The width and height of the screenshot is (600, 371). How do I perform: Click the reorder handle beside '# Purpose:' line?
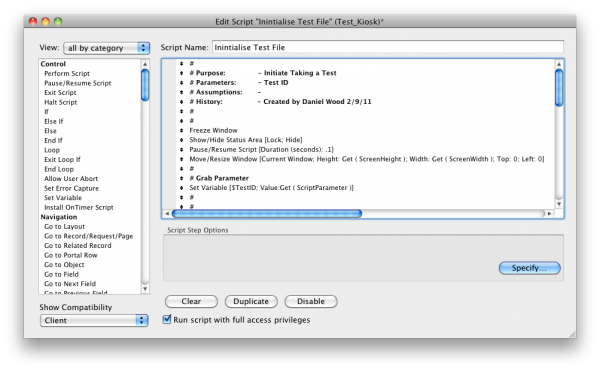click(x=181, y=73)
